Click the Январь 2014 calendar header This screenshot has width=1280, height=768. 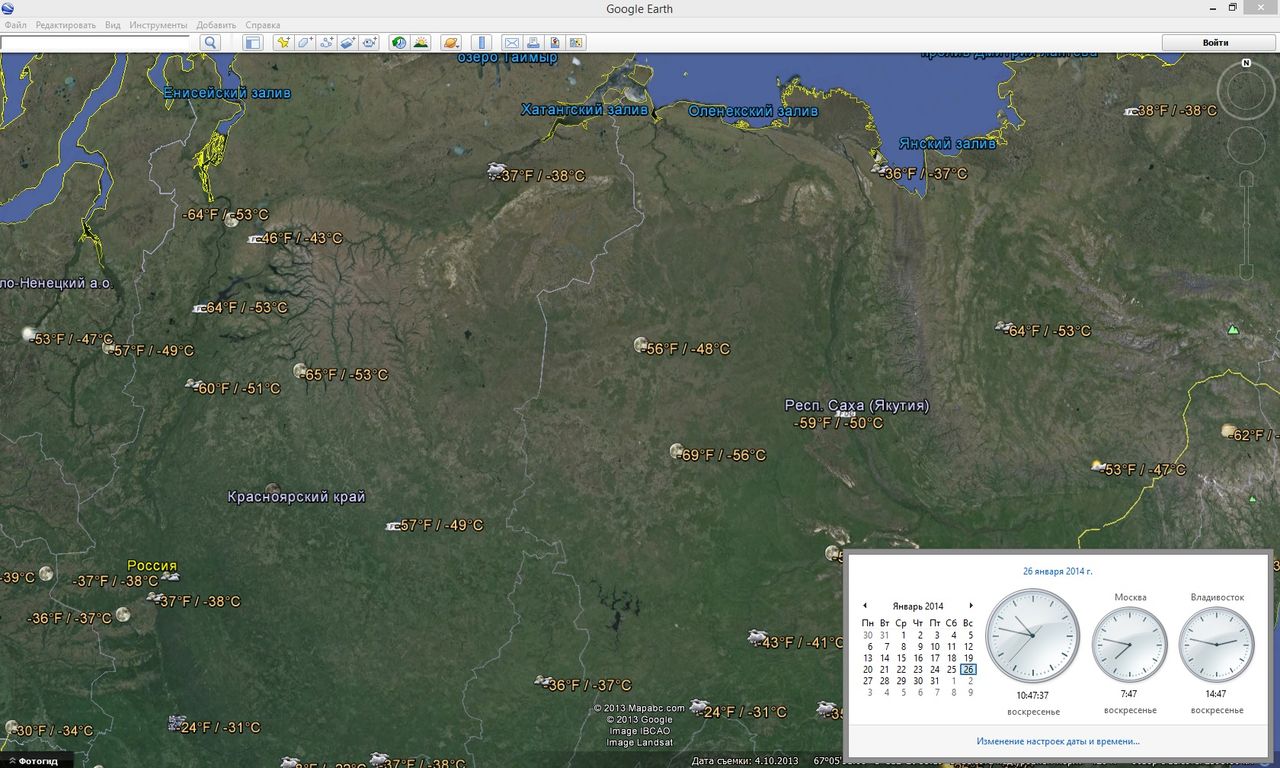[x=918, y=606]
